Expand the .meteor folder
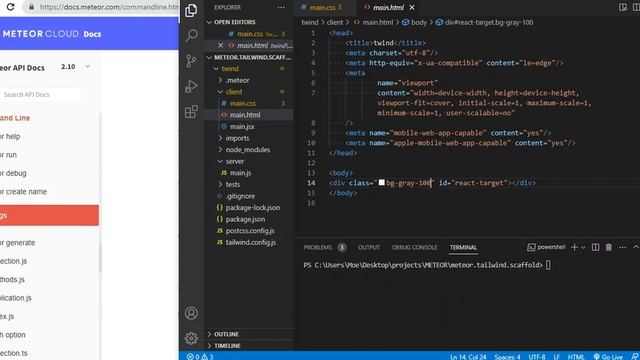This screenshot has width=640, height=360. [220, 80]
